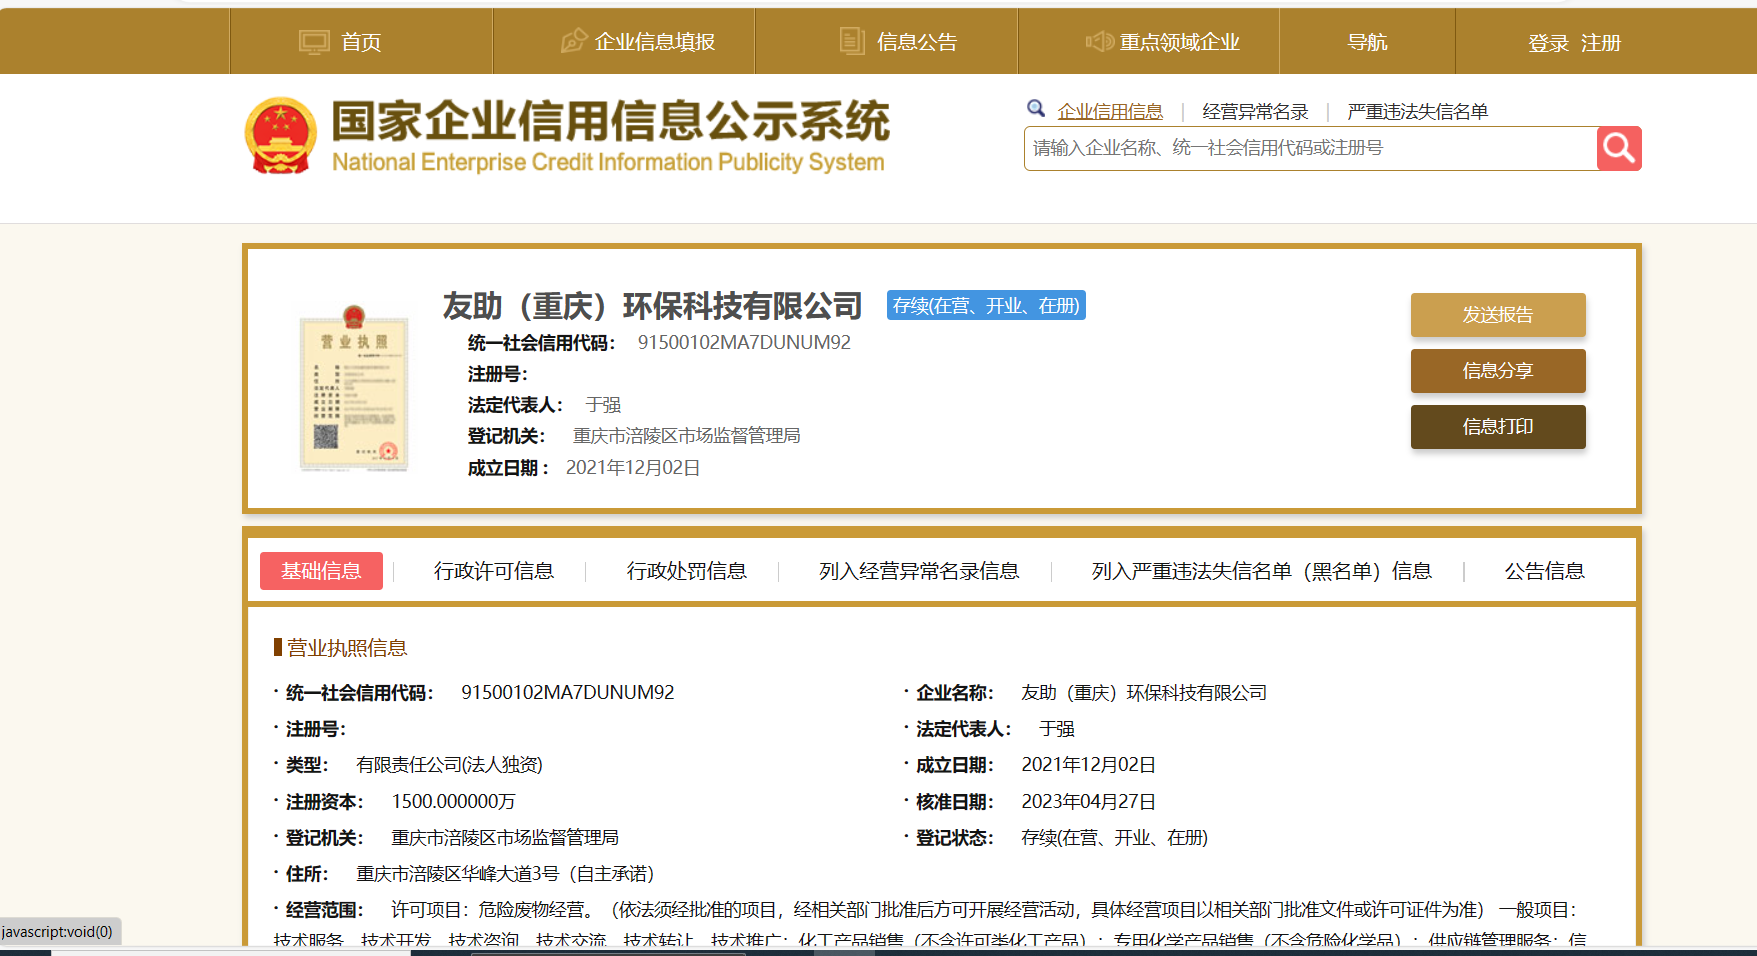Click the pencil icon beside 企业信息填报
This screenshot has height=956, width=1757.
[x=574, y=41]
